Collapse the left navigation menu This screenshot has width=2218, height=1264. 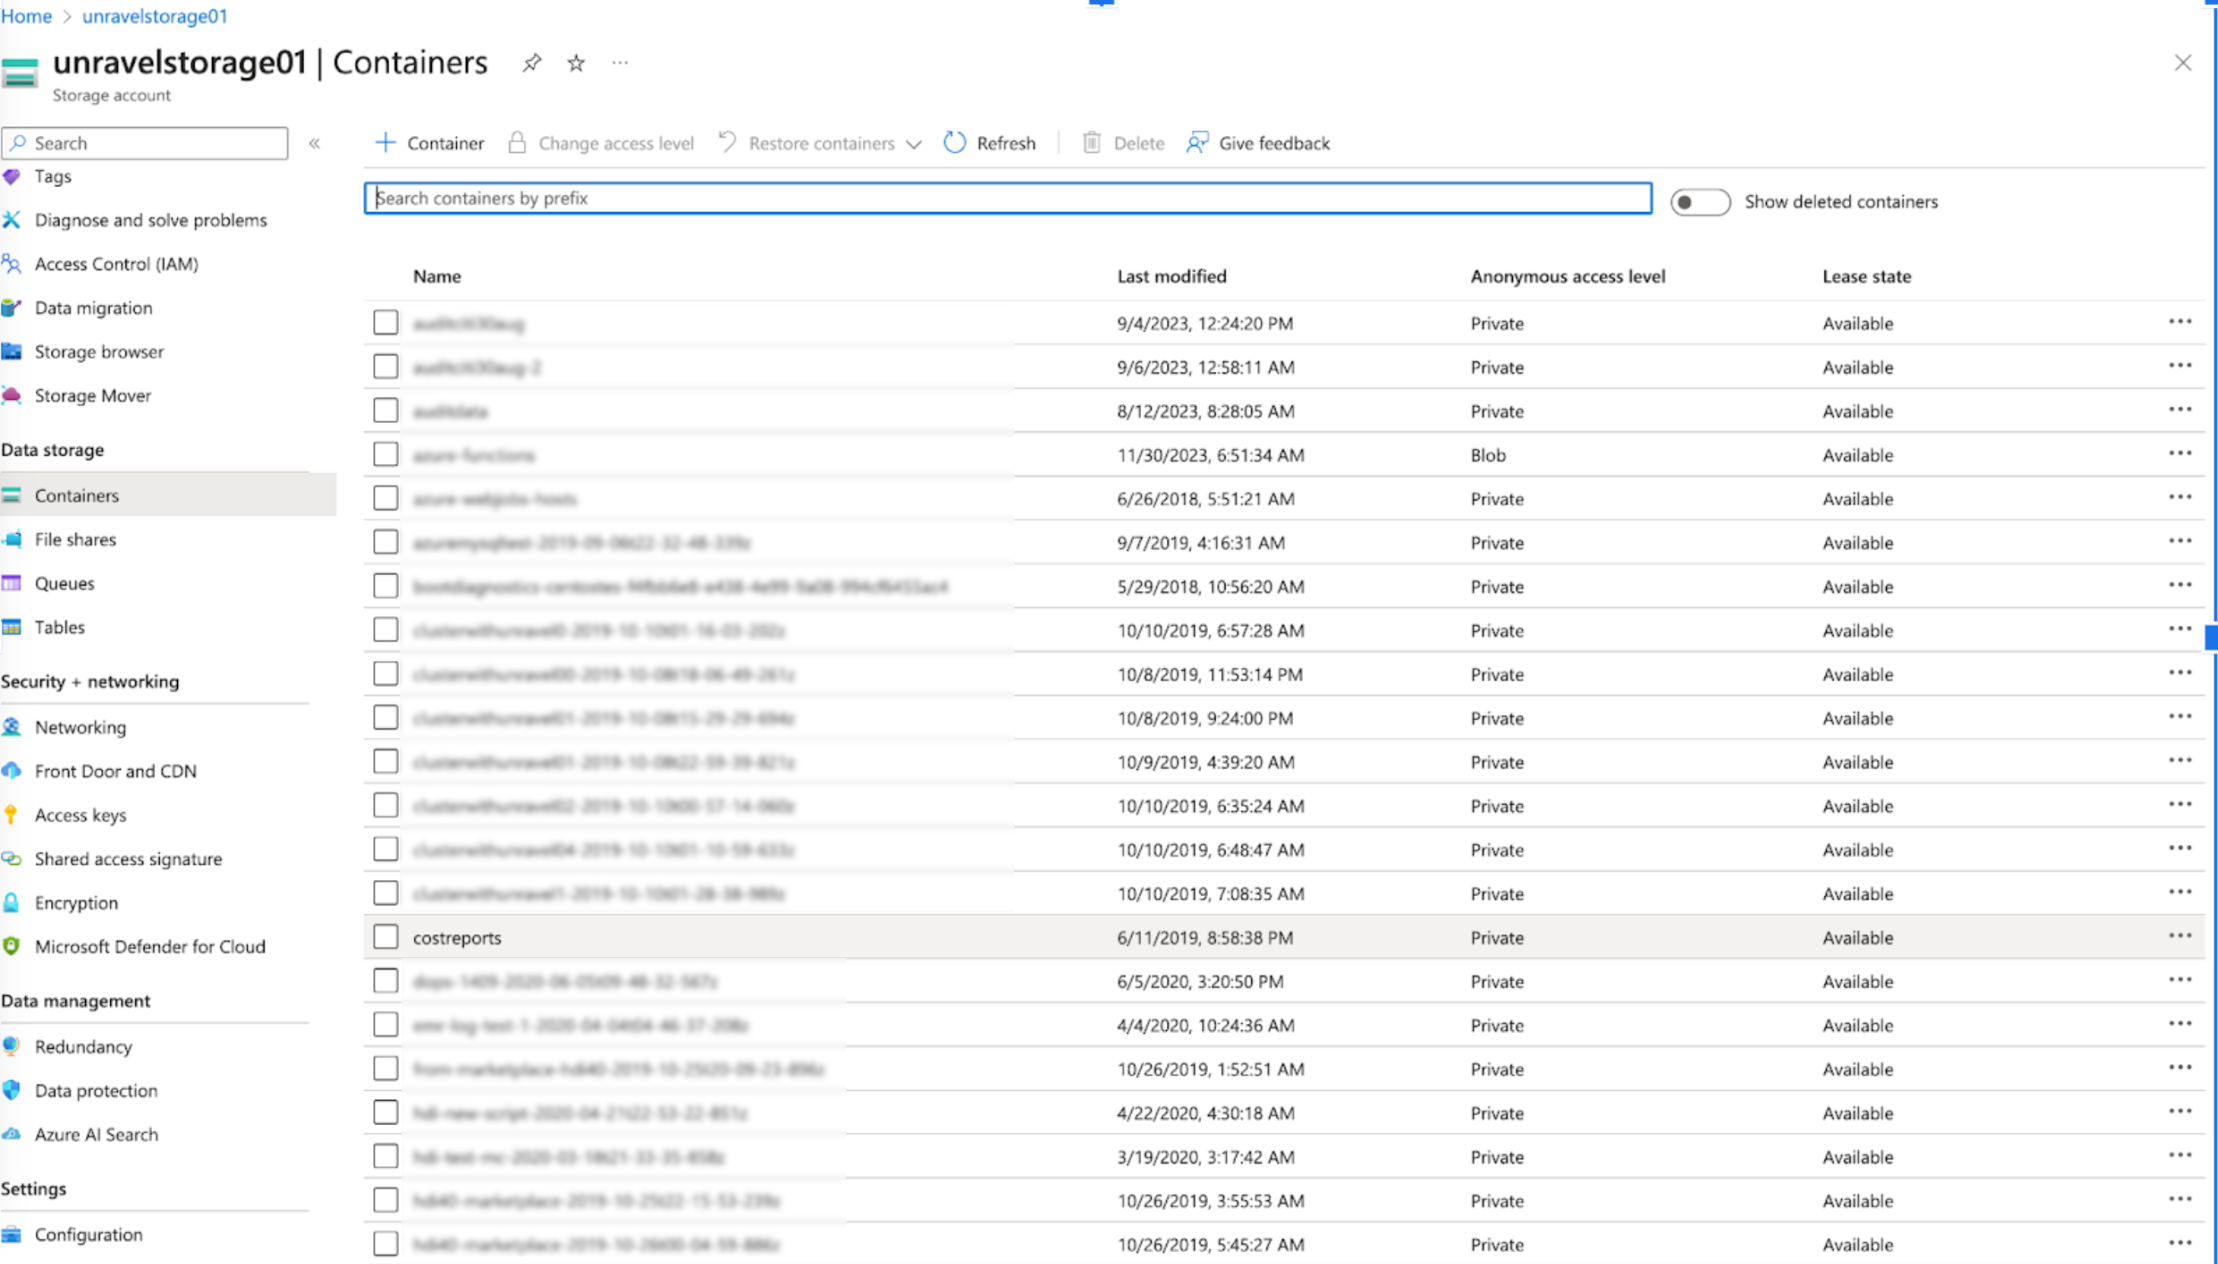pyautogui.click(x=315, y=143)
